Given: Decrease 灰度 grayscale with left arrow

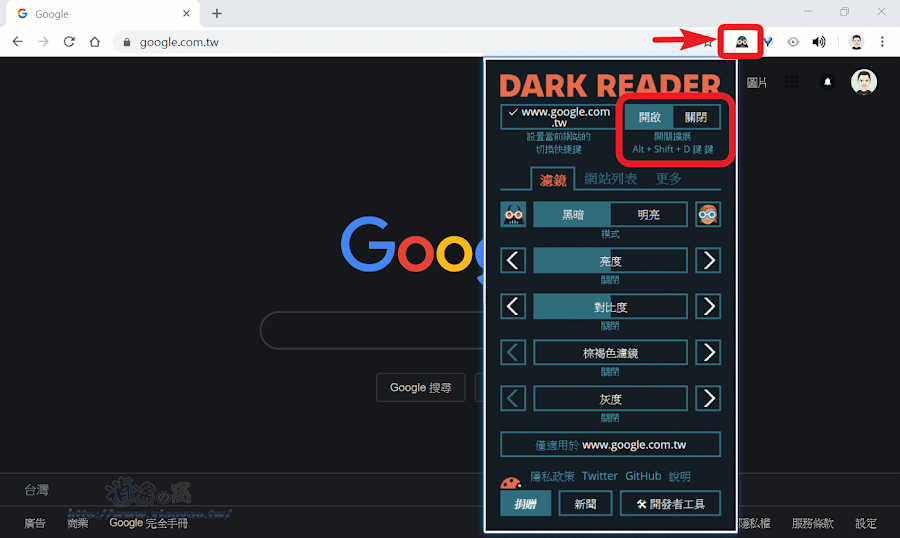Looking at the screenshot, I should pyautogui.click(x=513, y=398).
